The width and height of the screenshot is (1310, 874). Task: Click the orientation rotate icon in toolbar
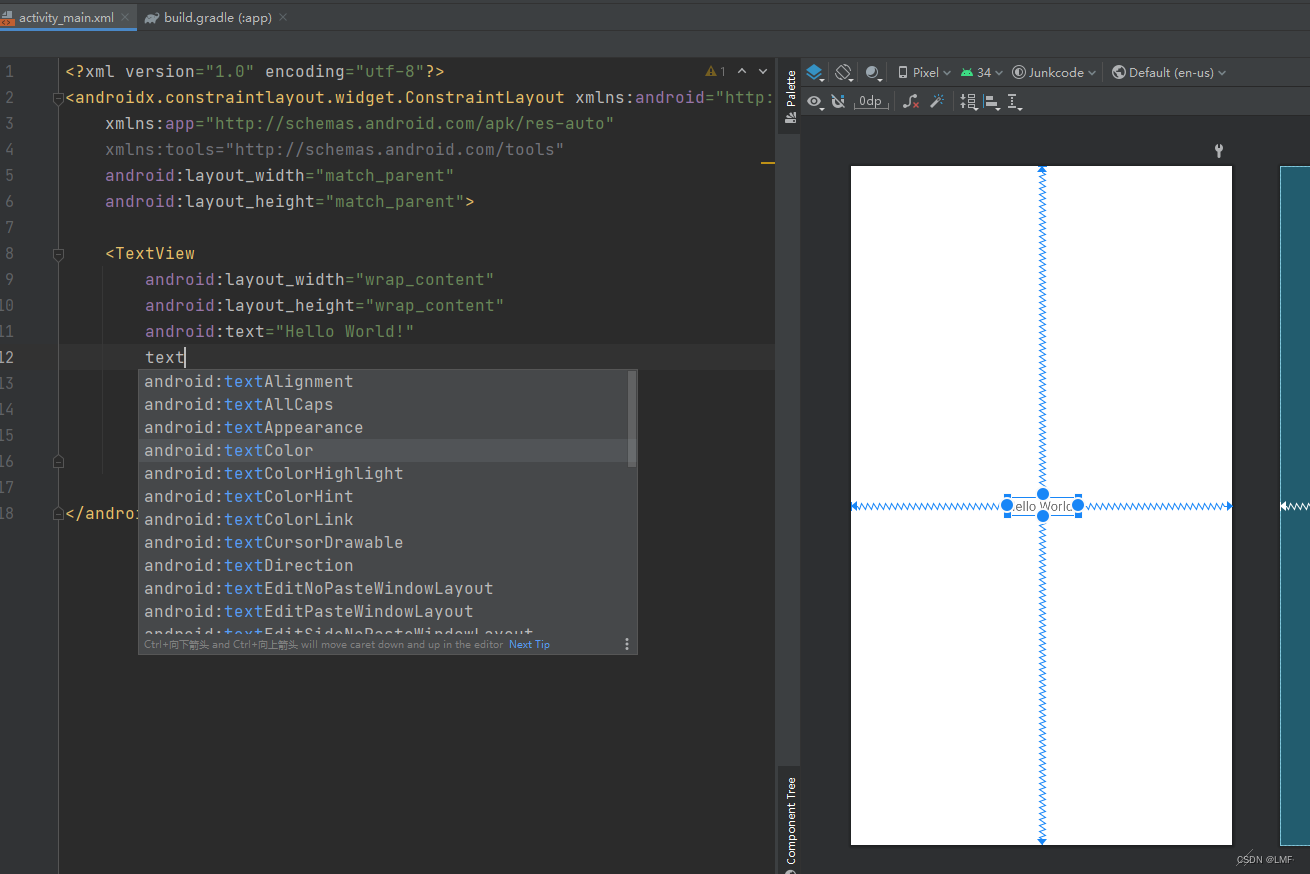coord(843,71)
